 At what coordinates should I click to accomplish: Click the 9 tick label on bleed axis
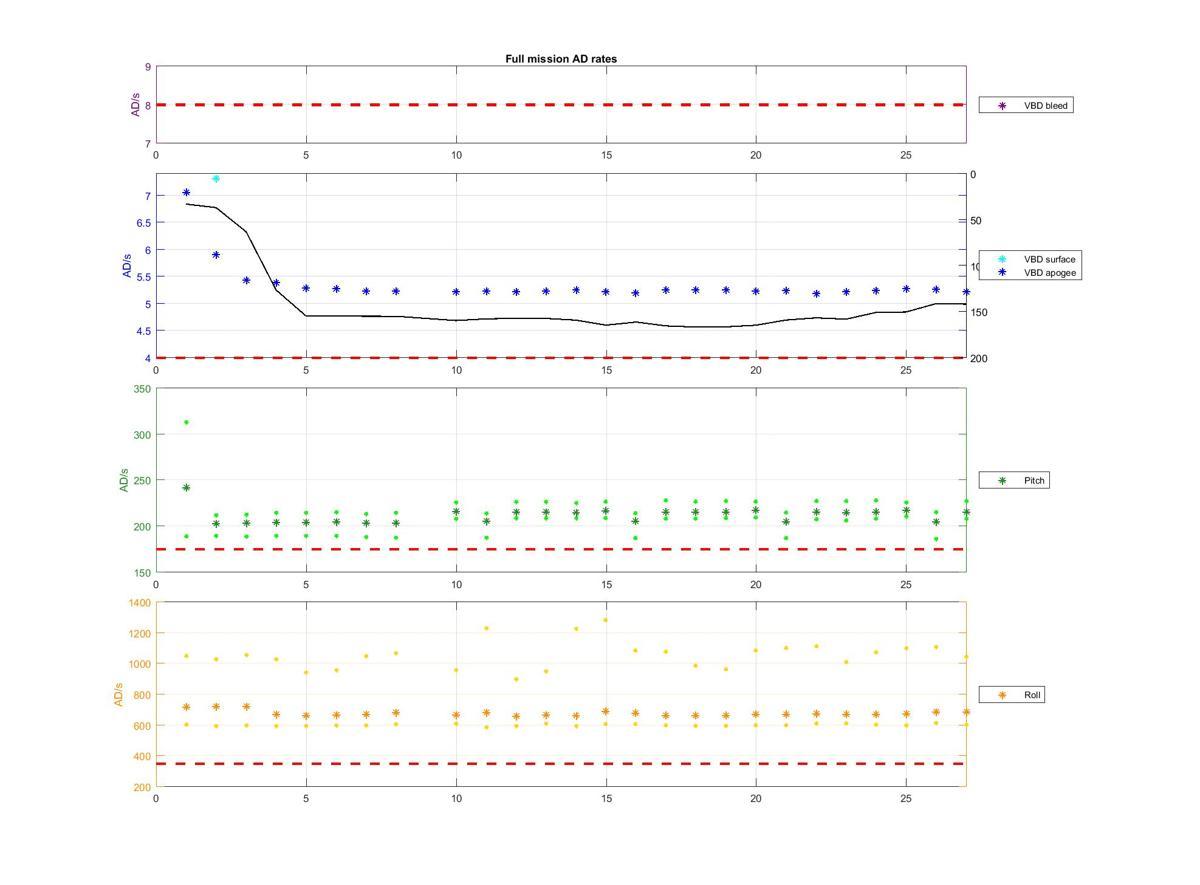click(148, 67)
